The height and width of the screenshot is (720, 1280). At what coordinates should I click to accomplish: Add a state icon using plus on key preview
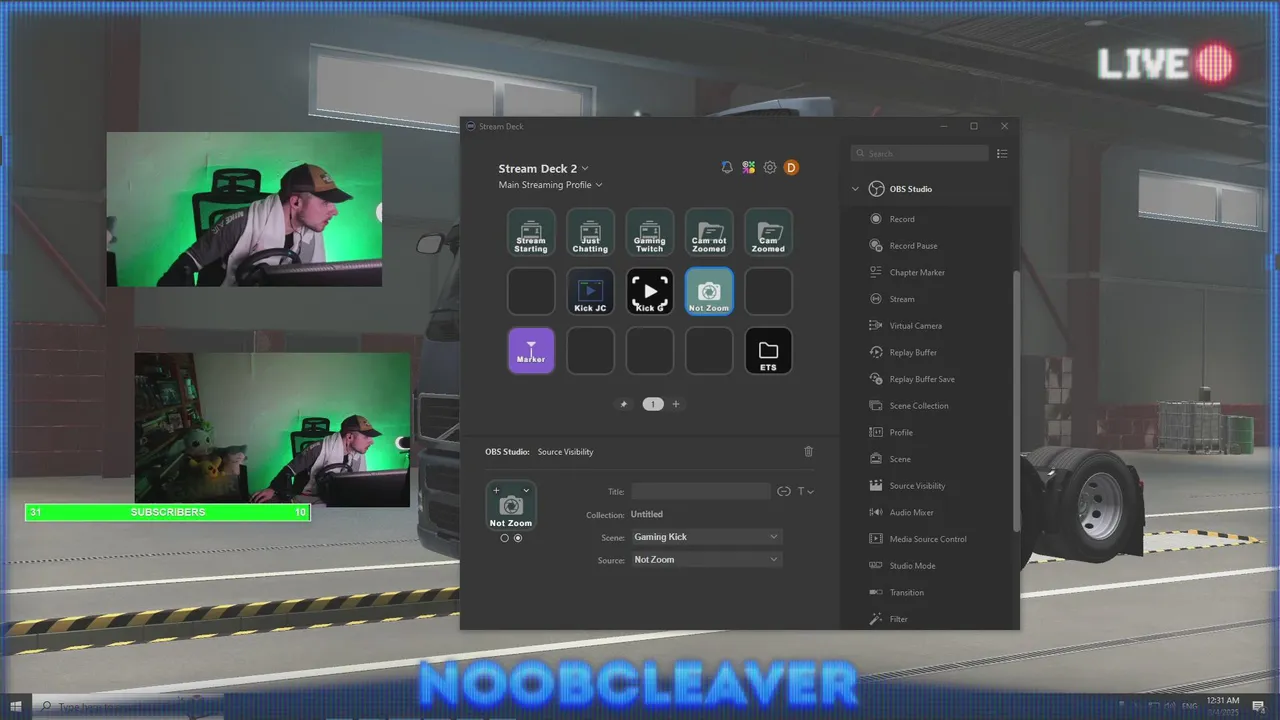coord(496,490)
